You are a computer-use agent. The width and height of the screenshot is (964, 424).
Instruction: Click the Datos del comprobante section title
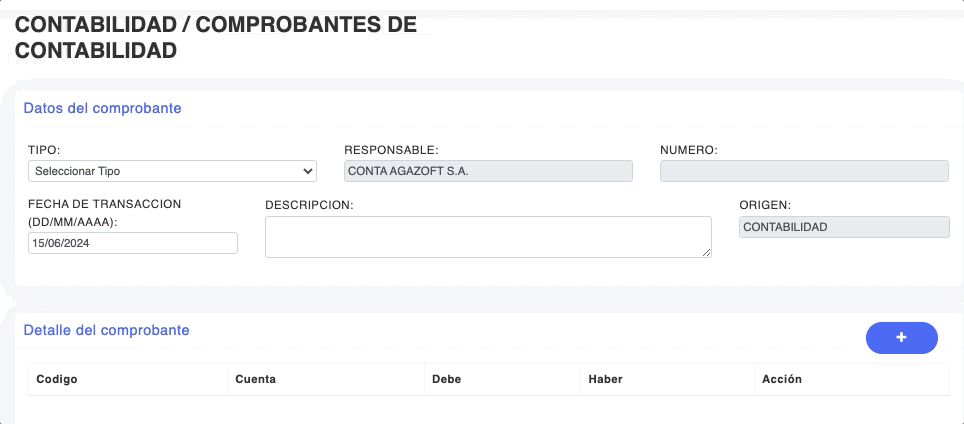[102, 108]
